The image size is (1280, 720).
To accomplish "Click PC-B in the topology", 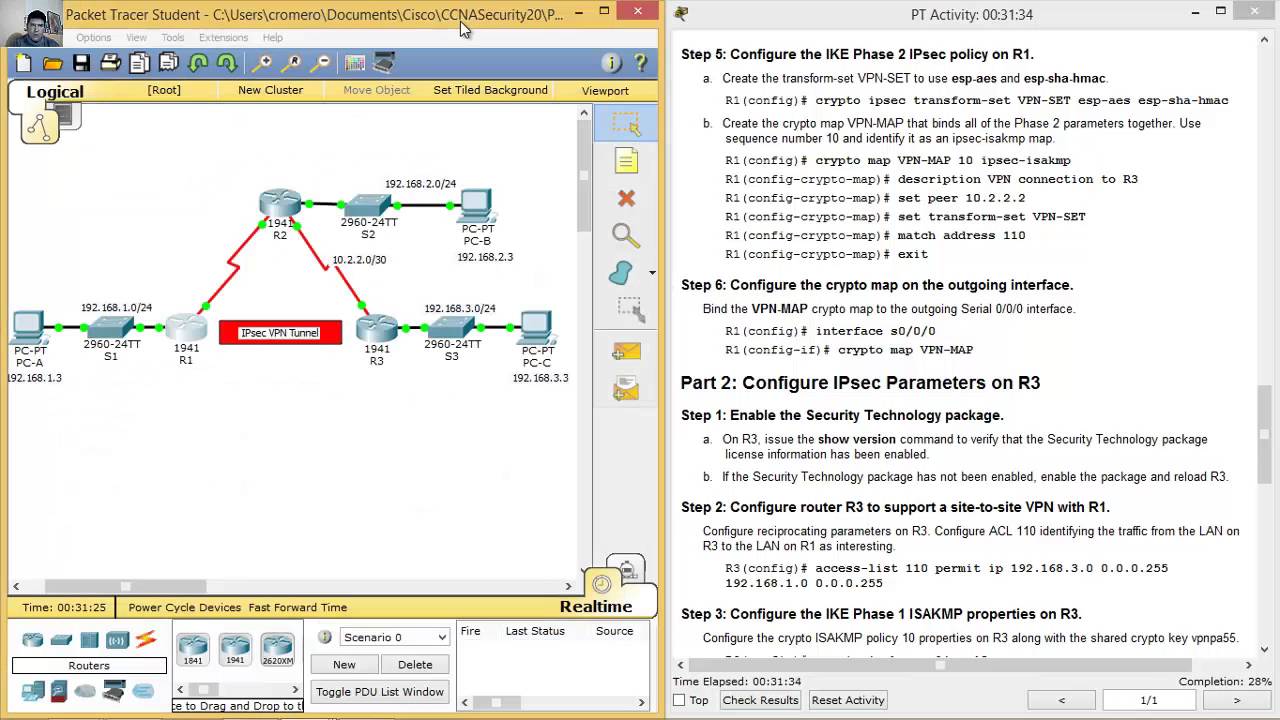I will (x=476, y=206).
